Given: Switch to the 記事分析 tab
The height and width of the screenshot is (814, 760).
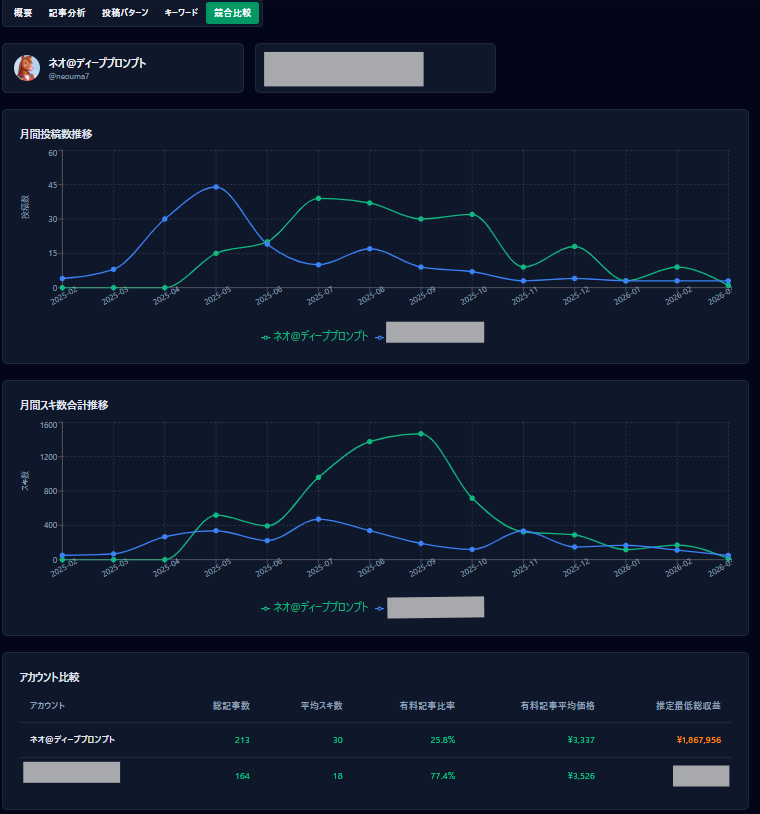Looking at the screenshot, I should point(67,13).
